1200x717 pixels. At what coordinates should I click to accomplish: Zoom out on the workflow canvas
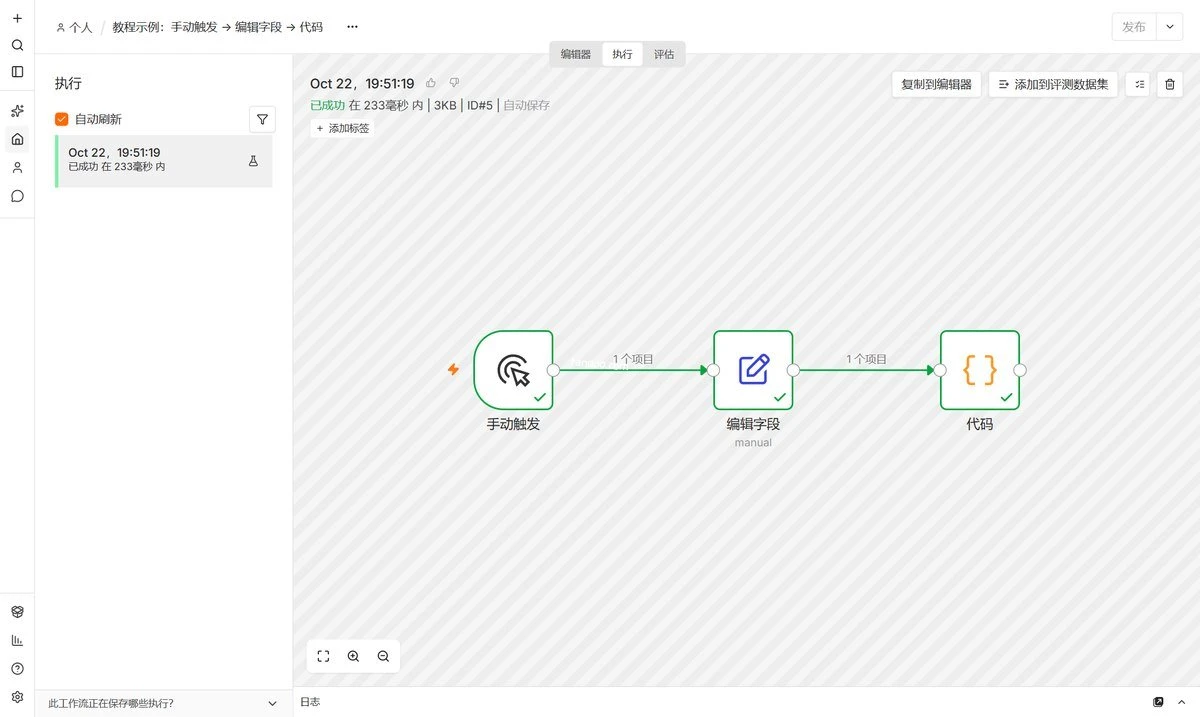(x=383, y=656)
